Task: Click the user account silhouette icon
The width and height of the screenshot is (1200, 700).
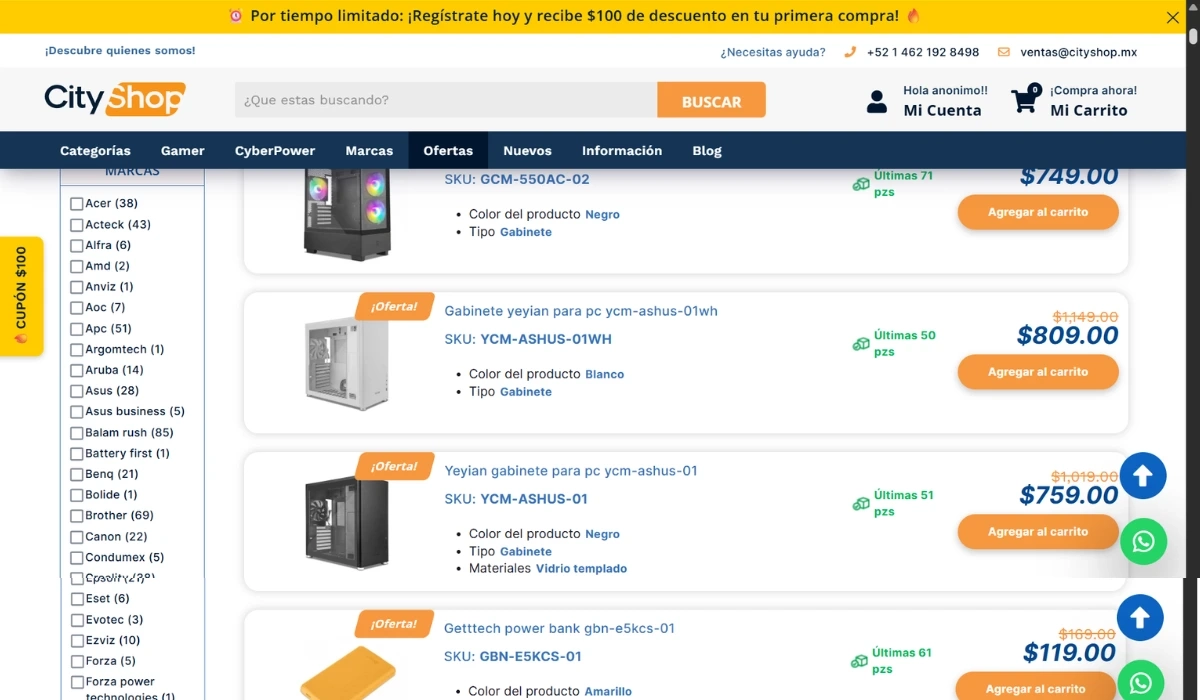Action: [x=877, y=101]
